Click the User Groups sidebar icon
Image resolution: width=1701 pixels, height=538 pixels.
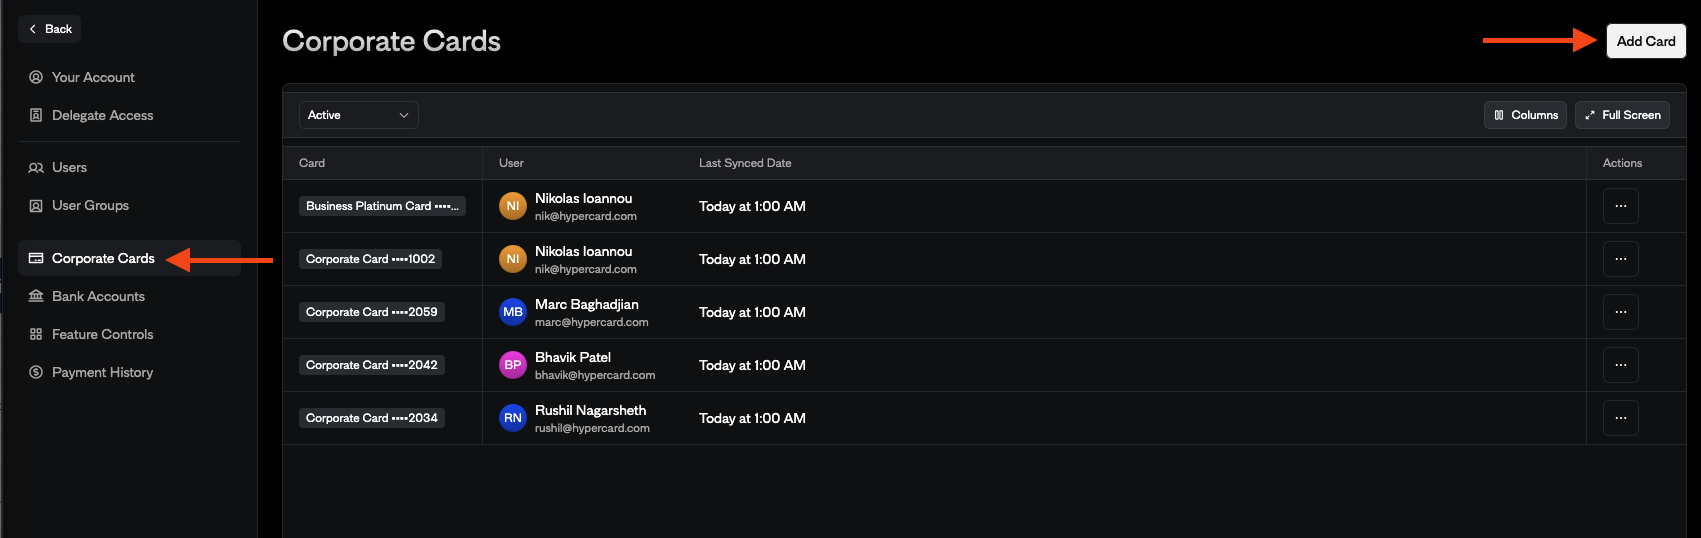click(x=36, y=206)
